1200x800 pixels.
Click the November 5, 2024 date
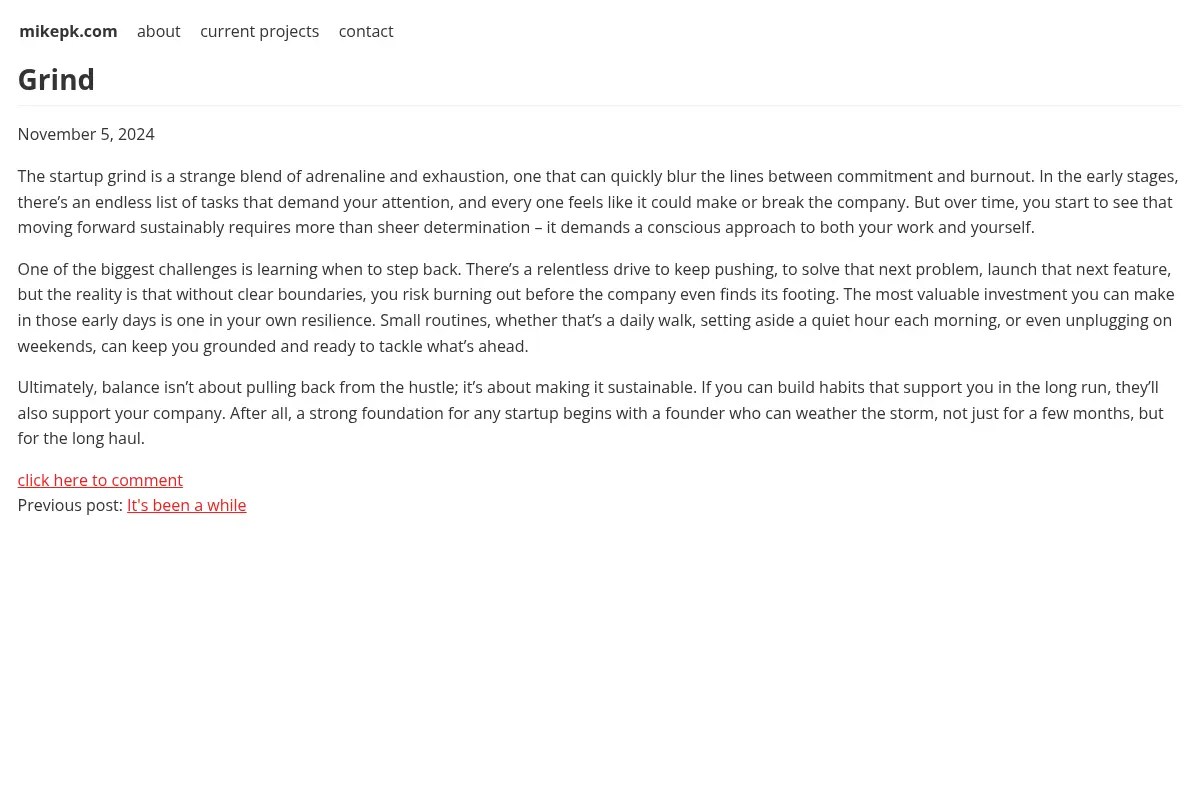pos(86,134)
